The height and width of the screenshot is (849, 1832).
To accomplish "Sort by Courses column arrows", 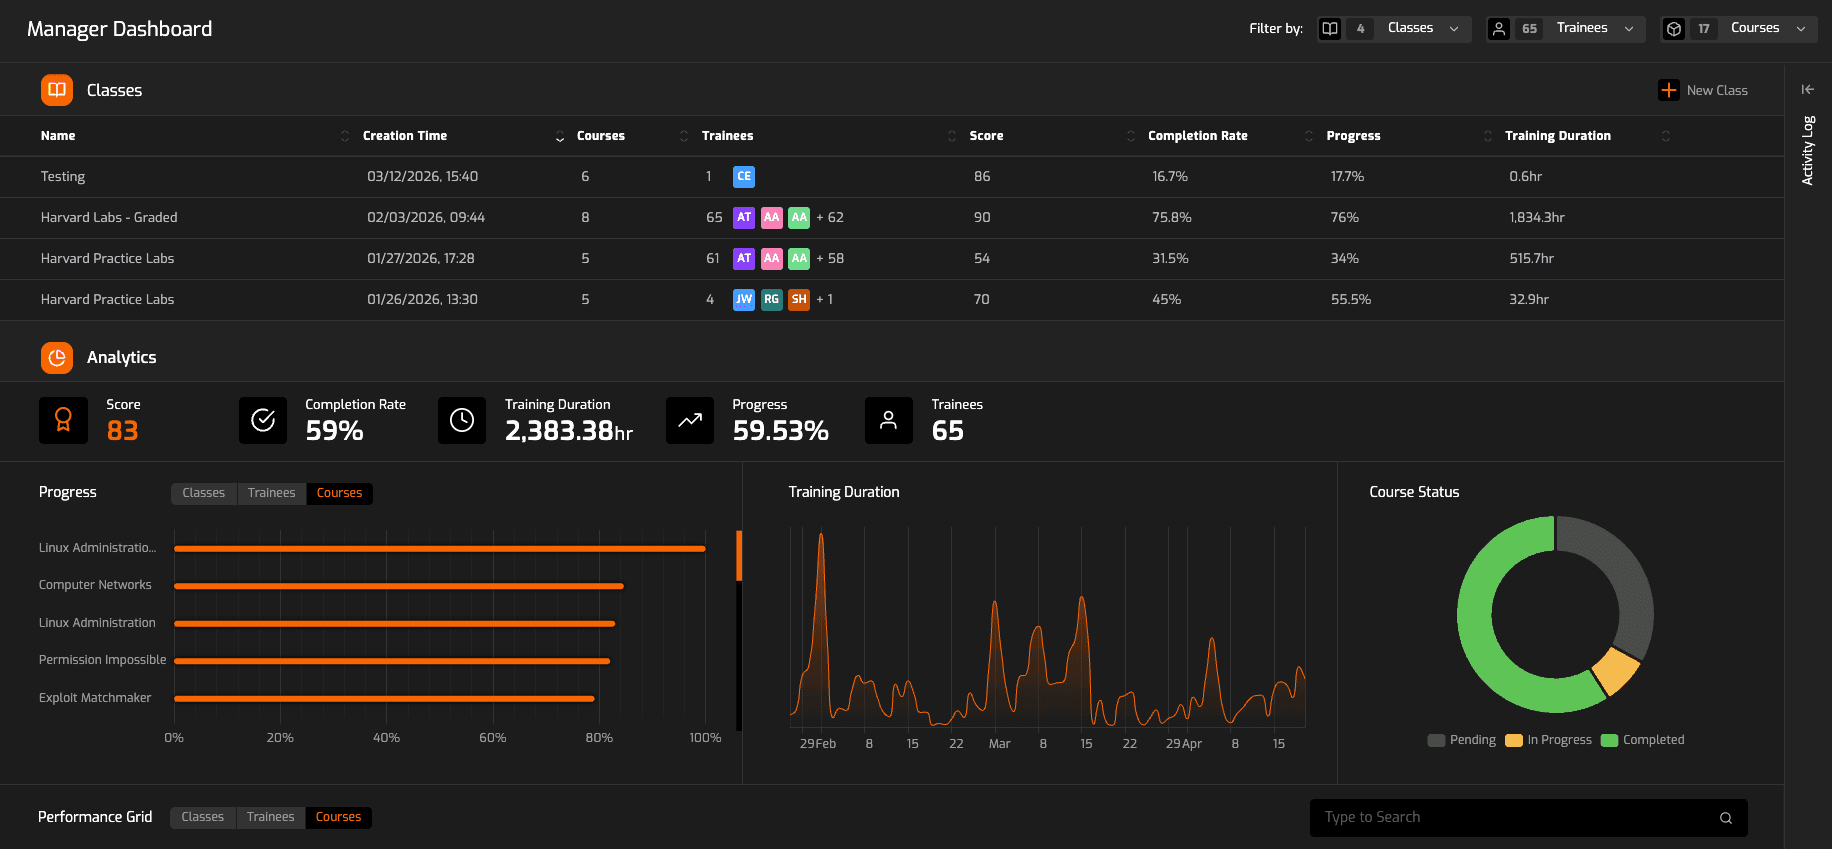I will [x=684, y=136].
